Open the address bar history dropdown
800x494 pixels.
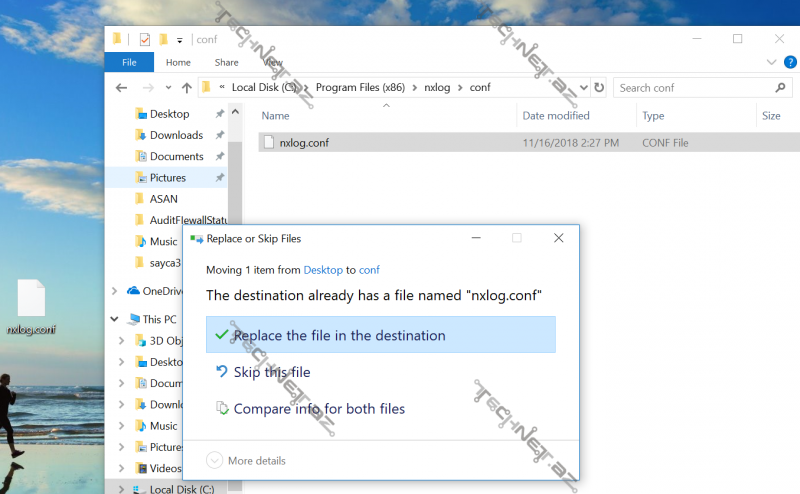tap(583, 88)
